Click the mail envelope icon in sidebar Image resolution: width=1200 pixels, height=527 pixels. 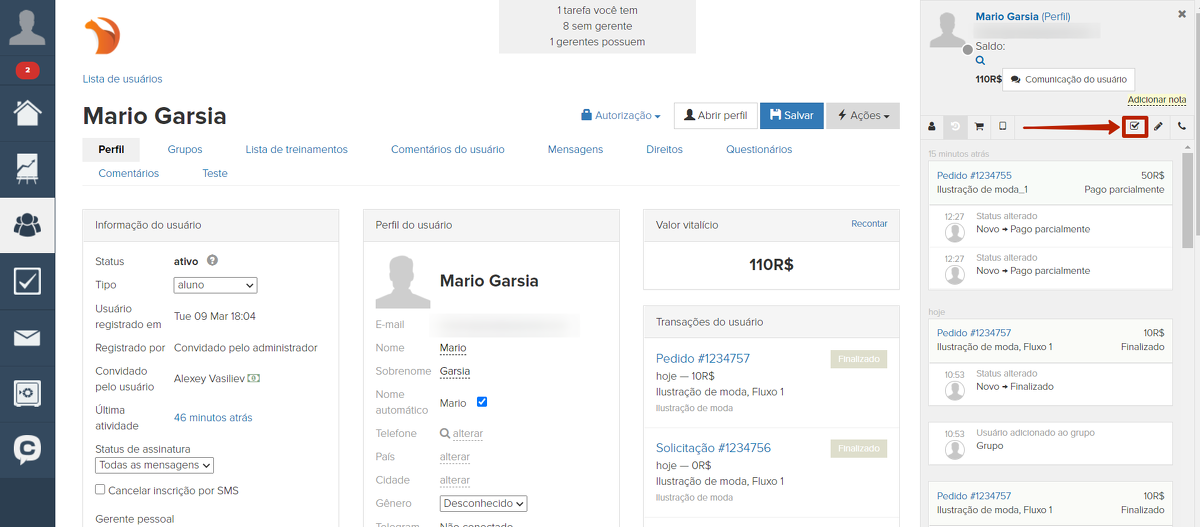[x=27, y=338]
